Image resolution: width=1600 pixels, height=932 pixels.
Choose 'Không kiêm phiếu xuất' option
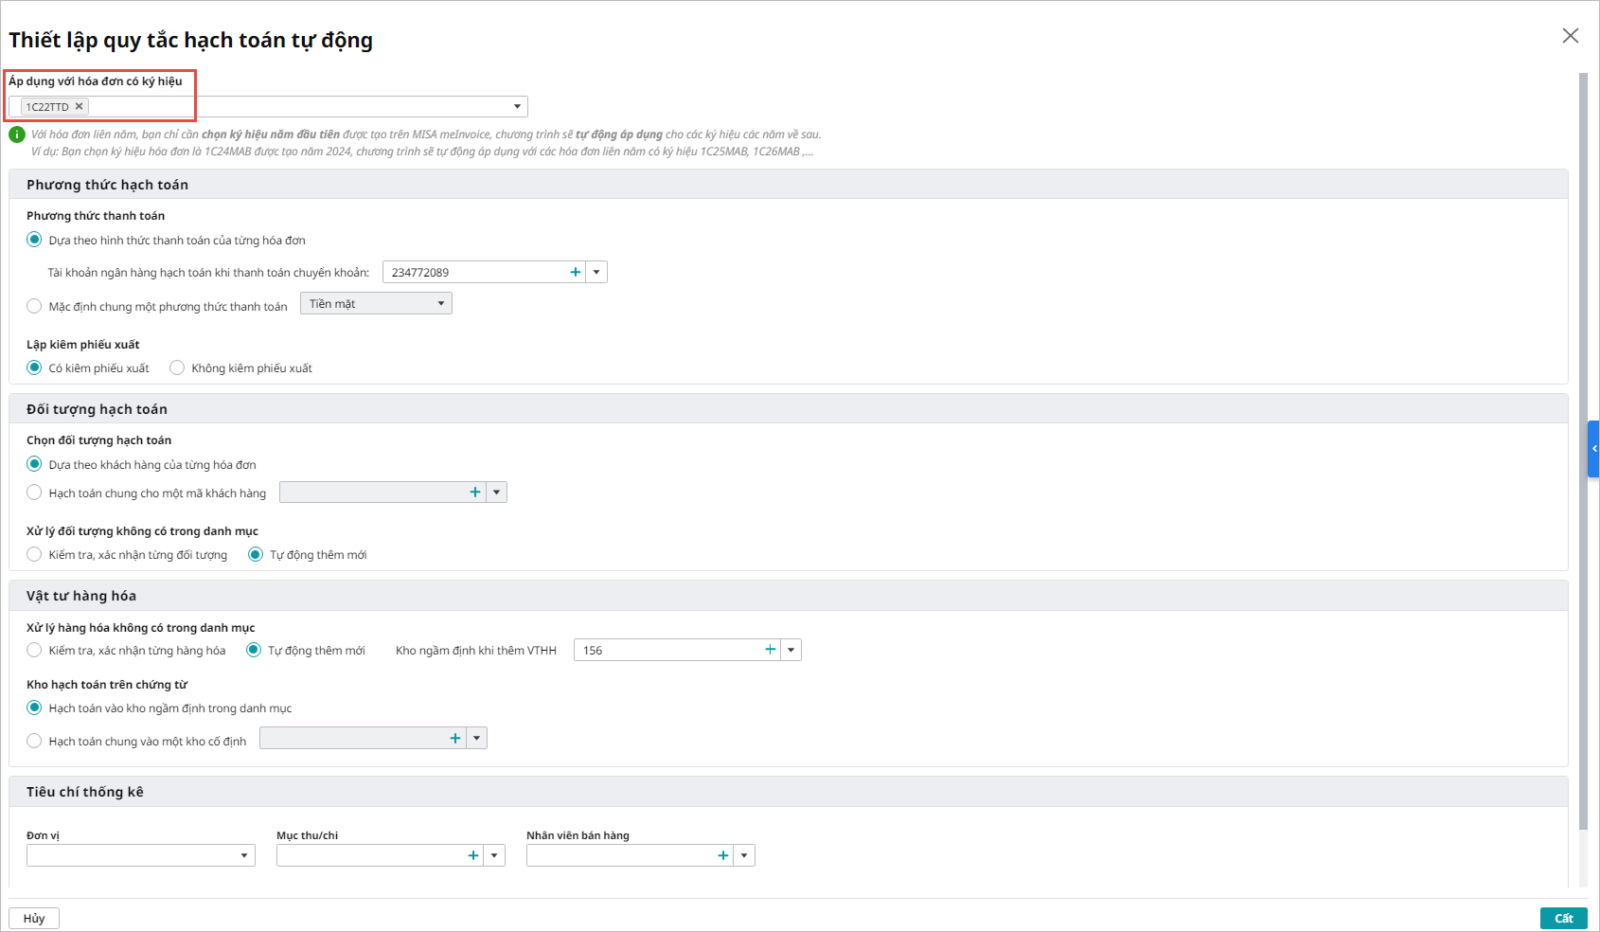click(x=177, y=368)
